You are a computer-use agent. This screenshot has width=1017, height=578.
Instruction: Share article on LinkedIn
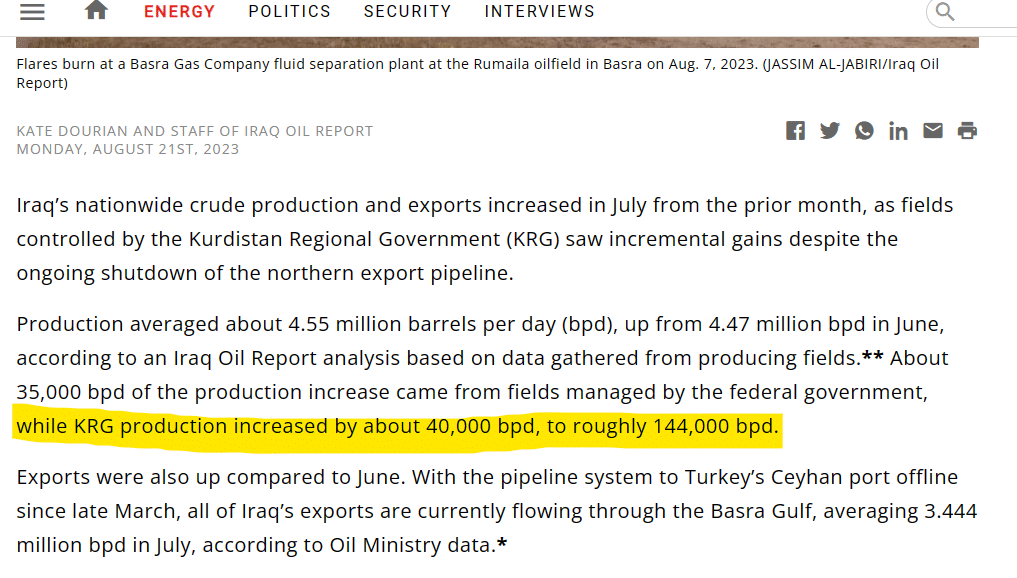pos(898,131)
